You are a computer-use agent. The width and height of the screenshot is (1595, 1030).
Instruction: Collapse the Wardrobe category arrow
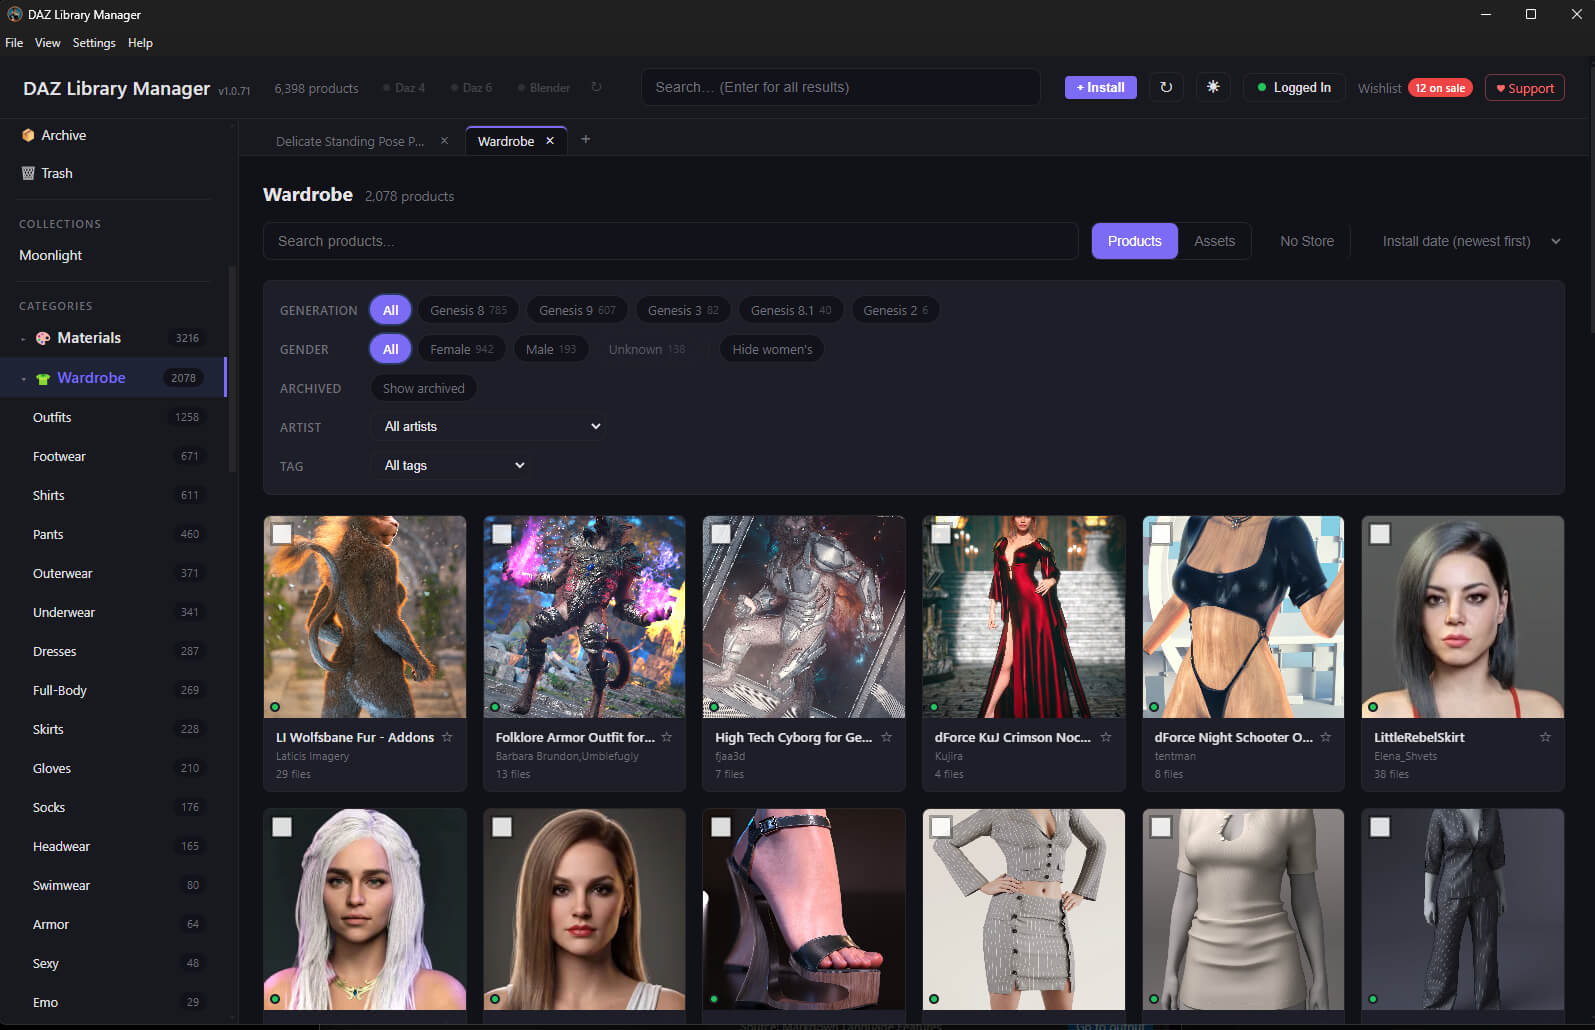pyautogui.click(x=24, y=379)
